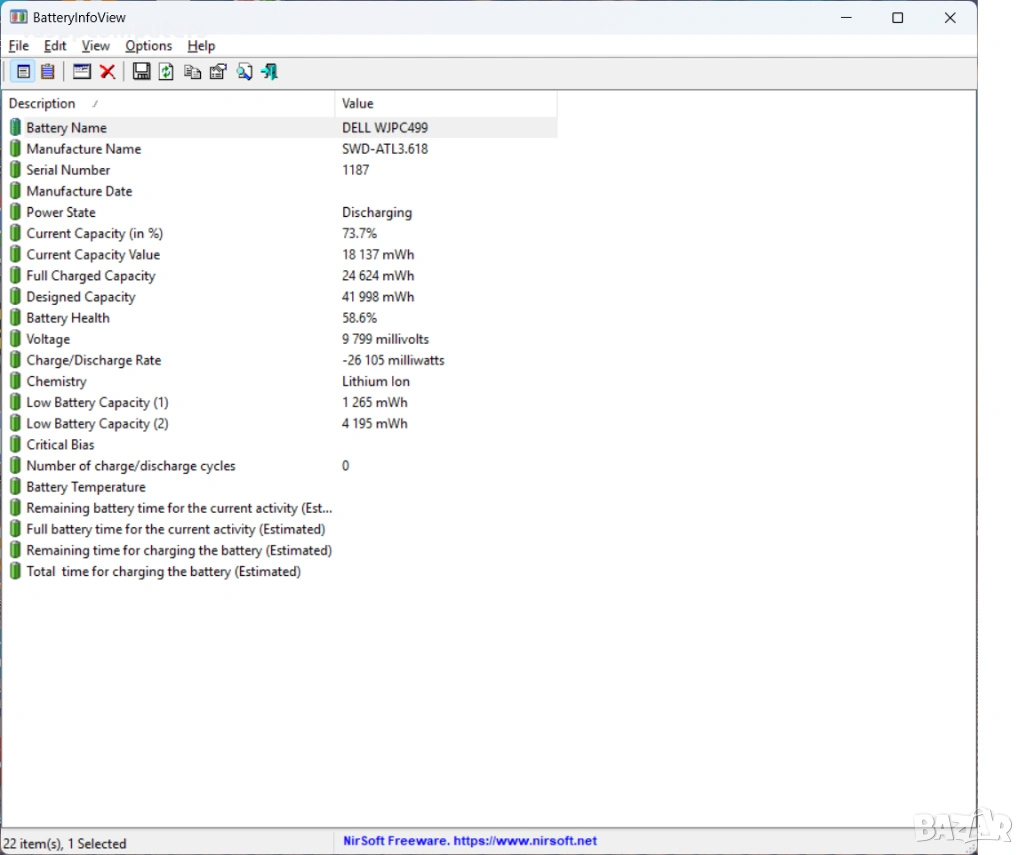Screen dimensions: 1024x855
Task: Open the Help menu
Action: 201,46
